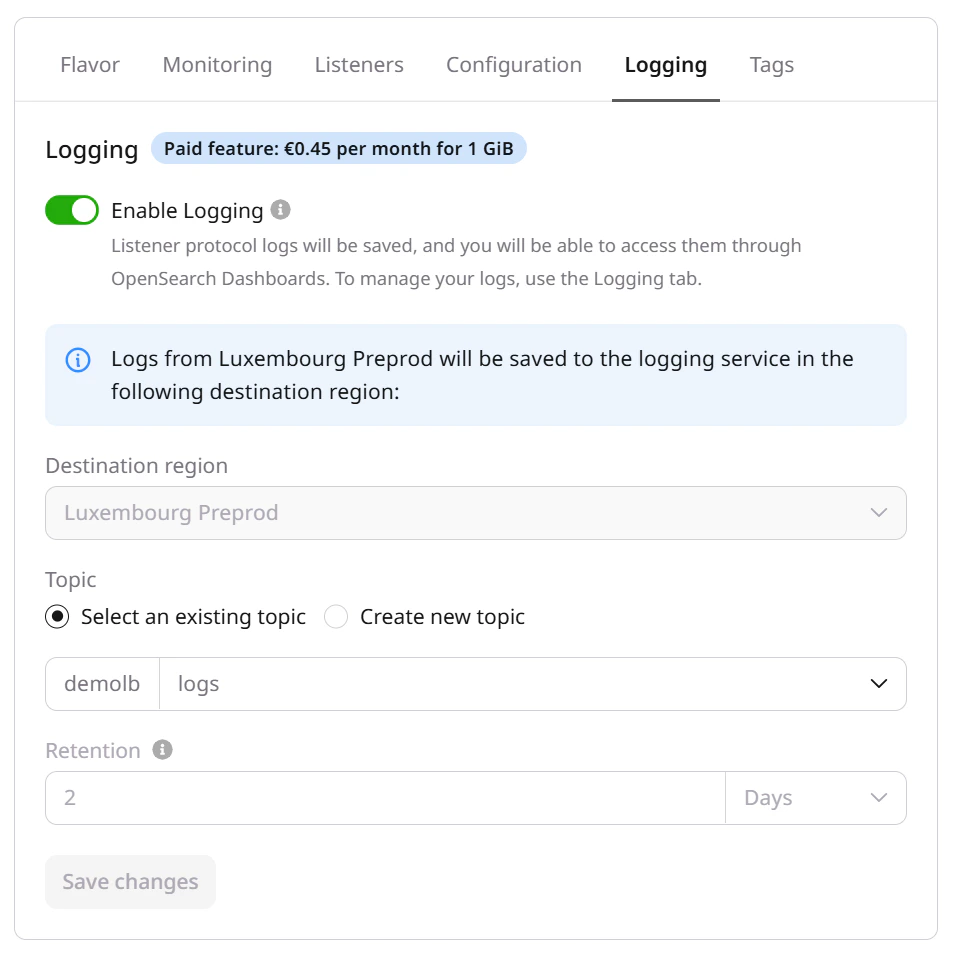Switch to the Monitoring tab
955x955 pixels.
[216, 64]
